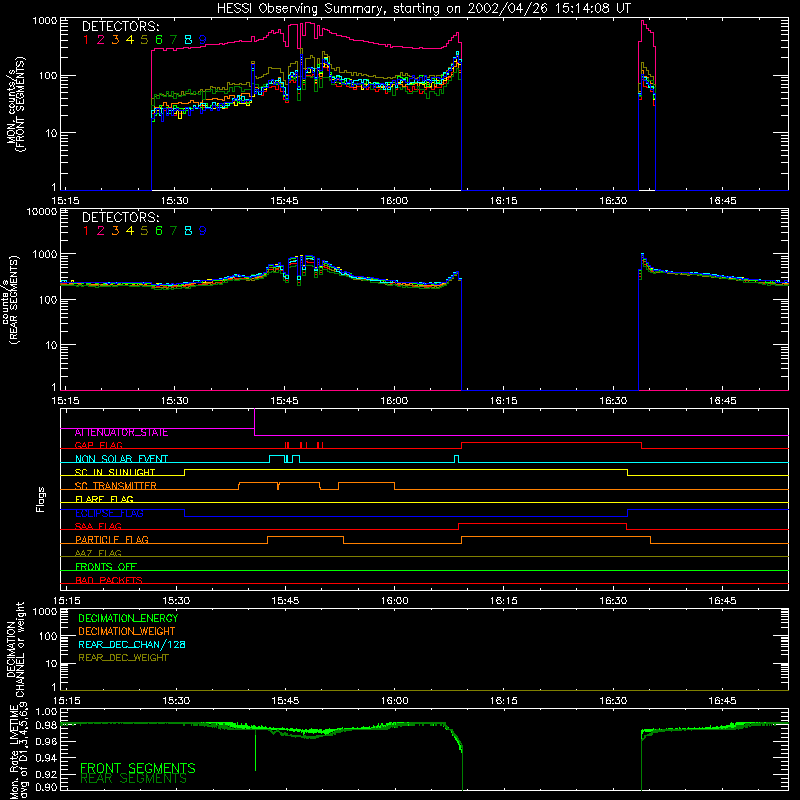
Task: Click the SC_TRANSMITTER flag label
Action: pos(116,486)
